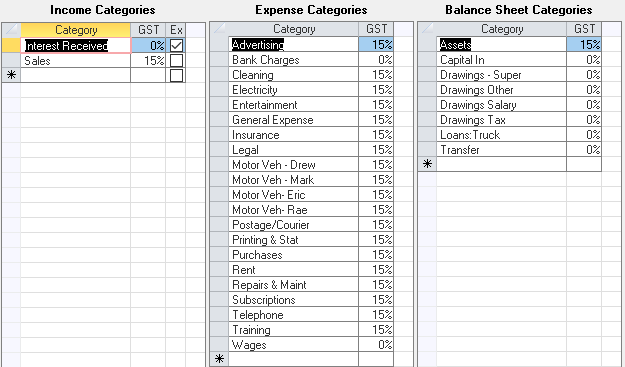Select the Electricity expense category
625x367 pixels.
pyautogui.click(x=294, y=90)
